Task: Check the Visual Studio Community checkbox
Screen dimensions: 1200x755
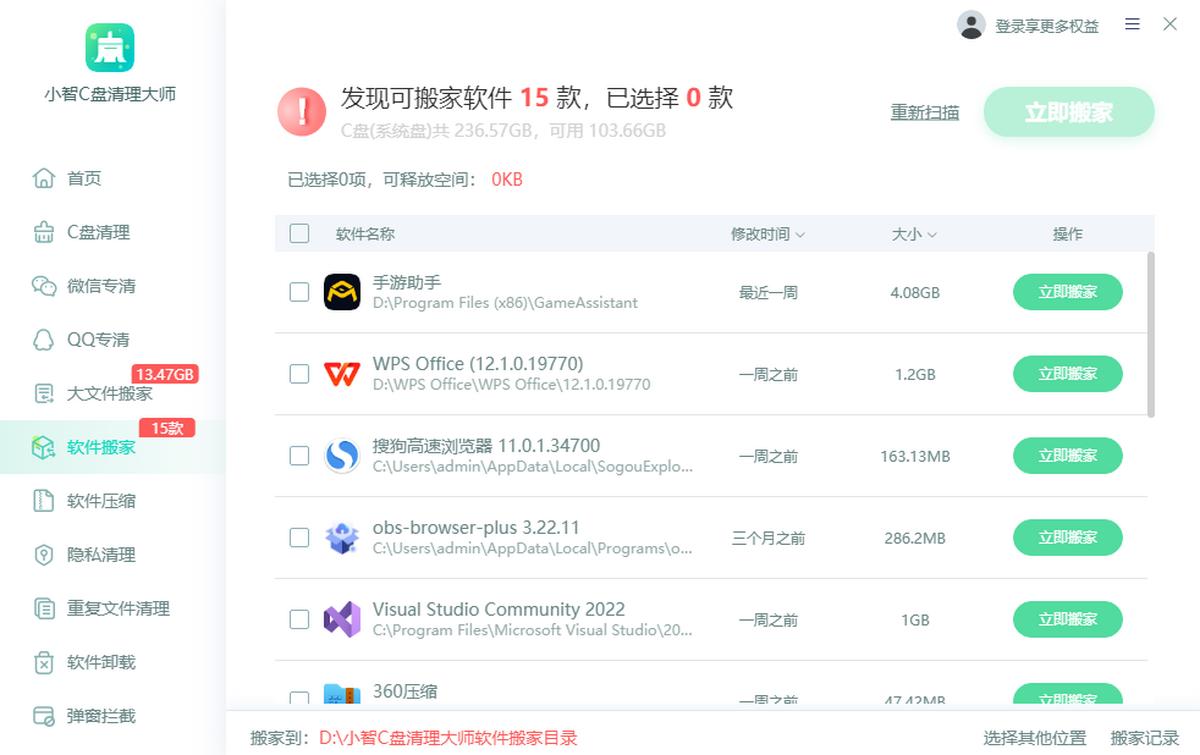Action: click(299, 620)
